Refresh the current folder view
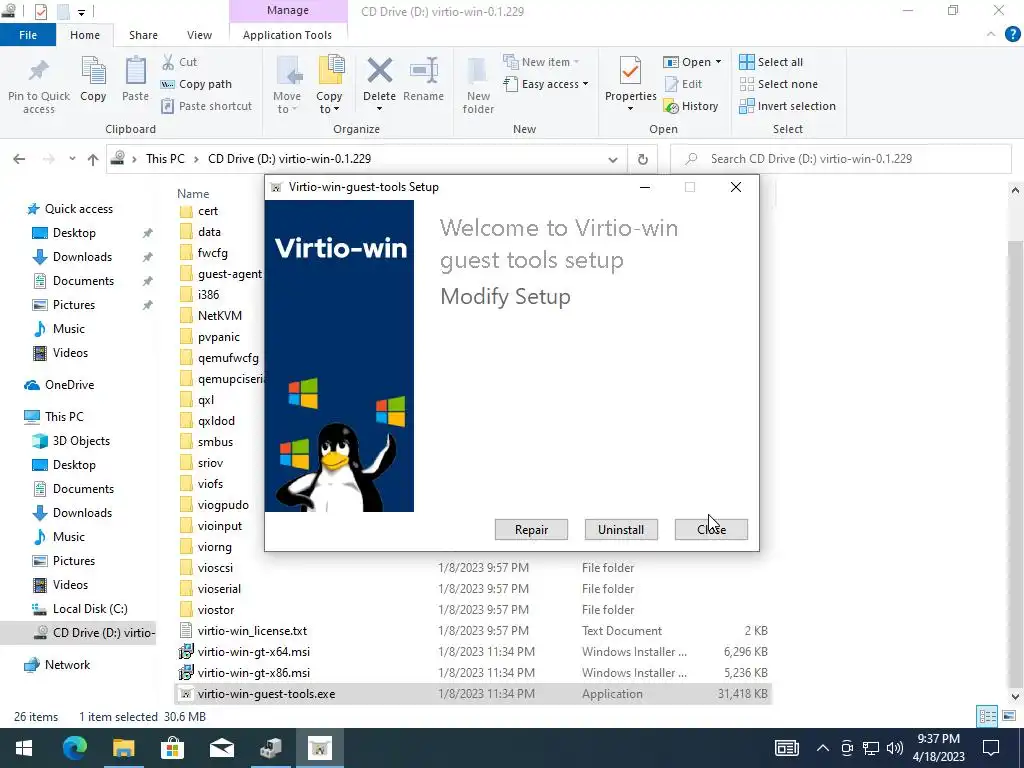Screen dimensions: 1024x768 click(643, 159)
